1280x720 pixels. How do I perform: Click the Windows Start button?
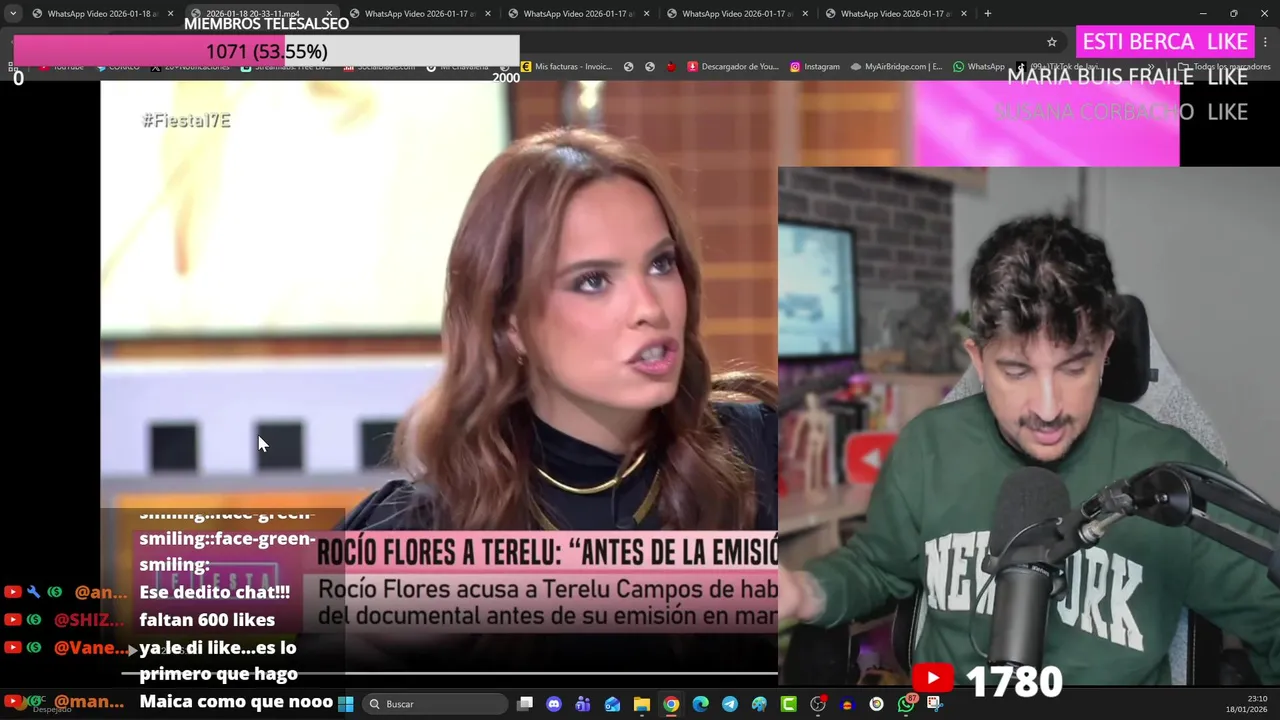(x=346, y=704)
